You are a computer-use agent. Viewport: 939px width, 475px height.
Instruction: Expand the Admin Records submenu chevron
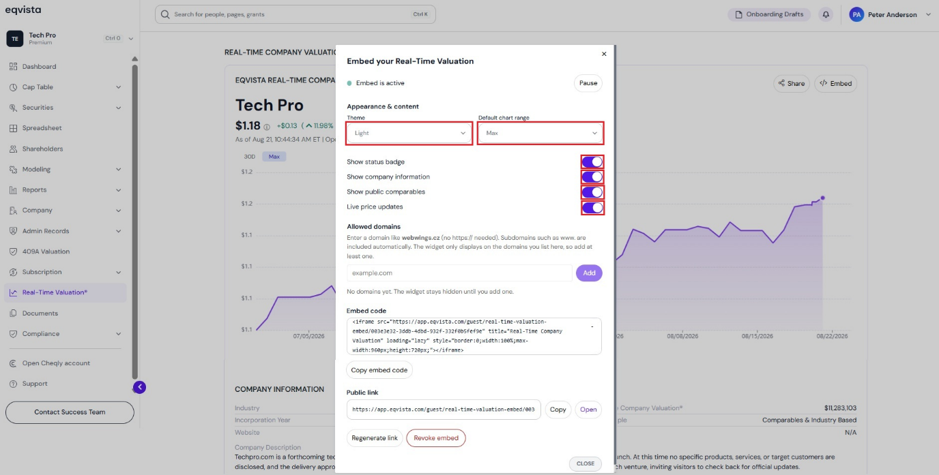[x=119, y=231]
